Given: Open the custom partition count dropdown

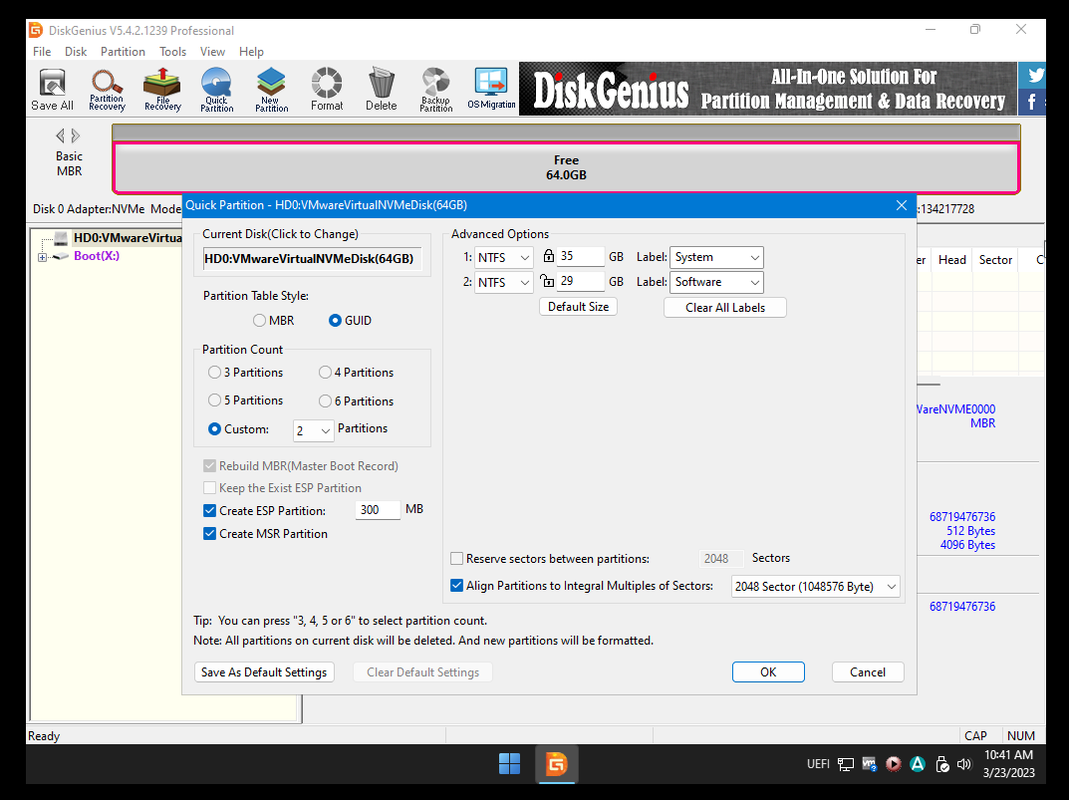Looking at the screenshot, I should (x=313, y=430).
